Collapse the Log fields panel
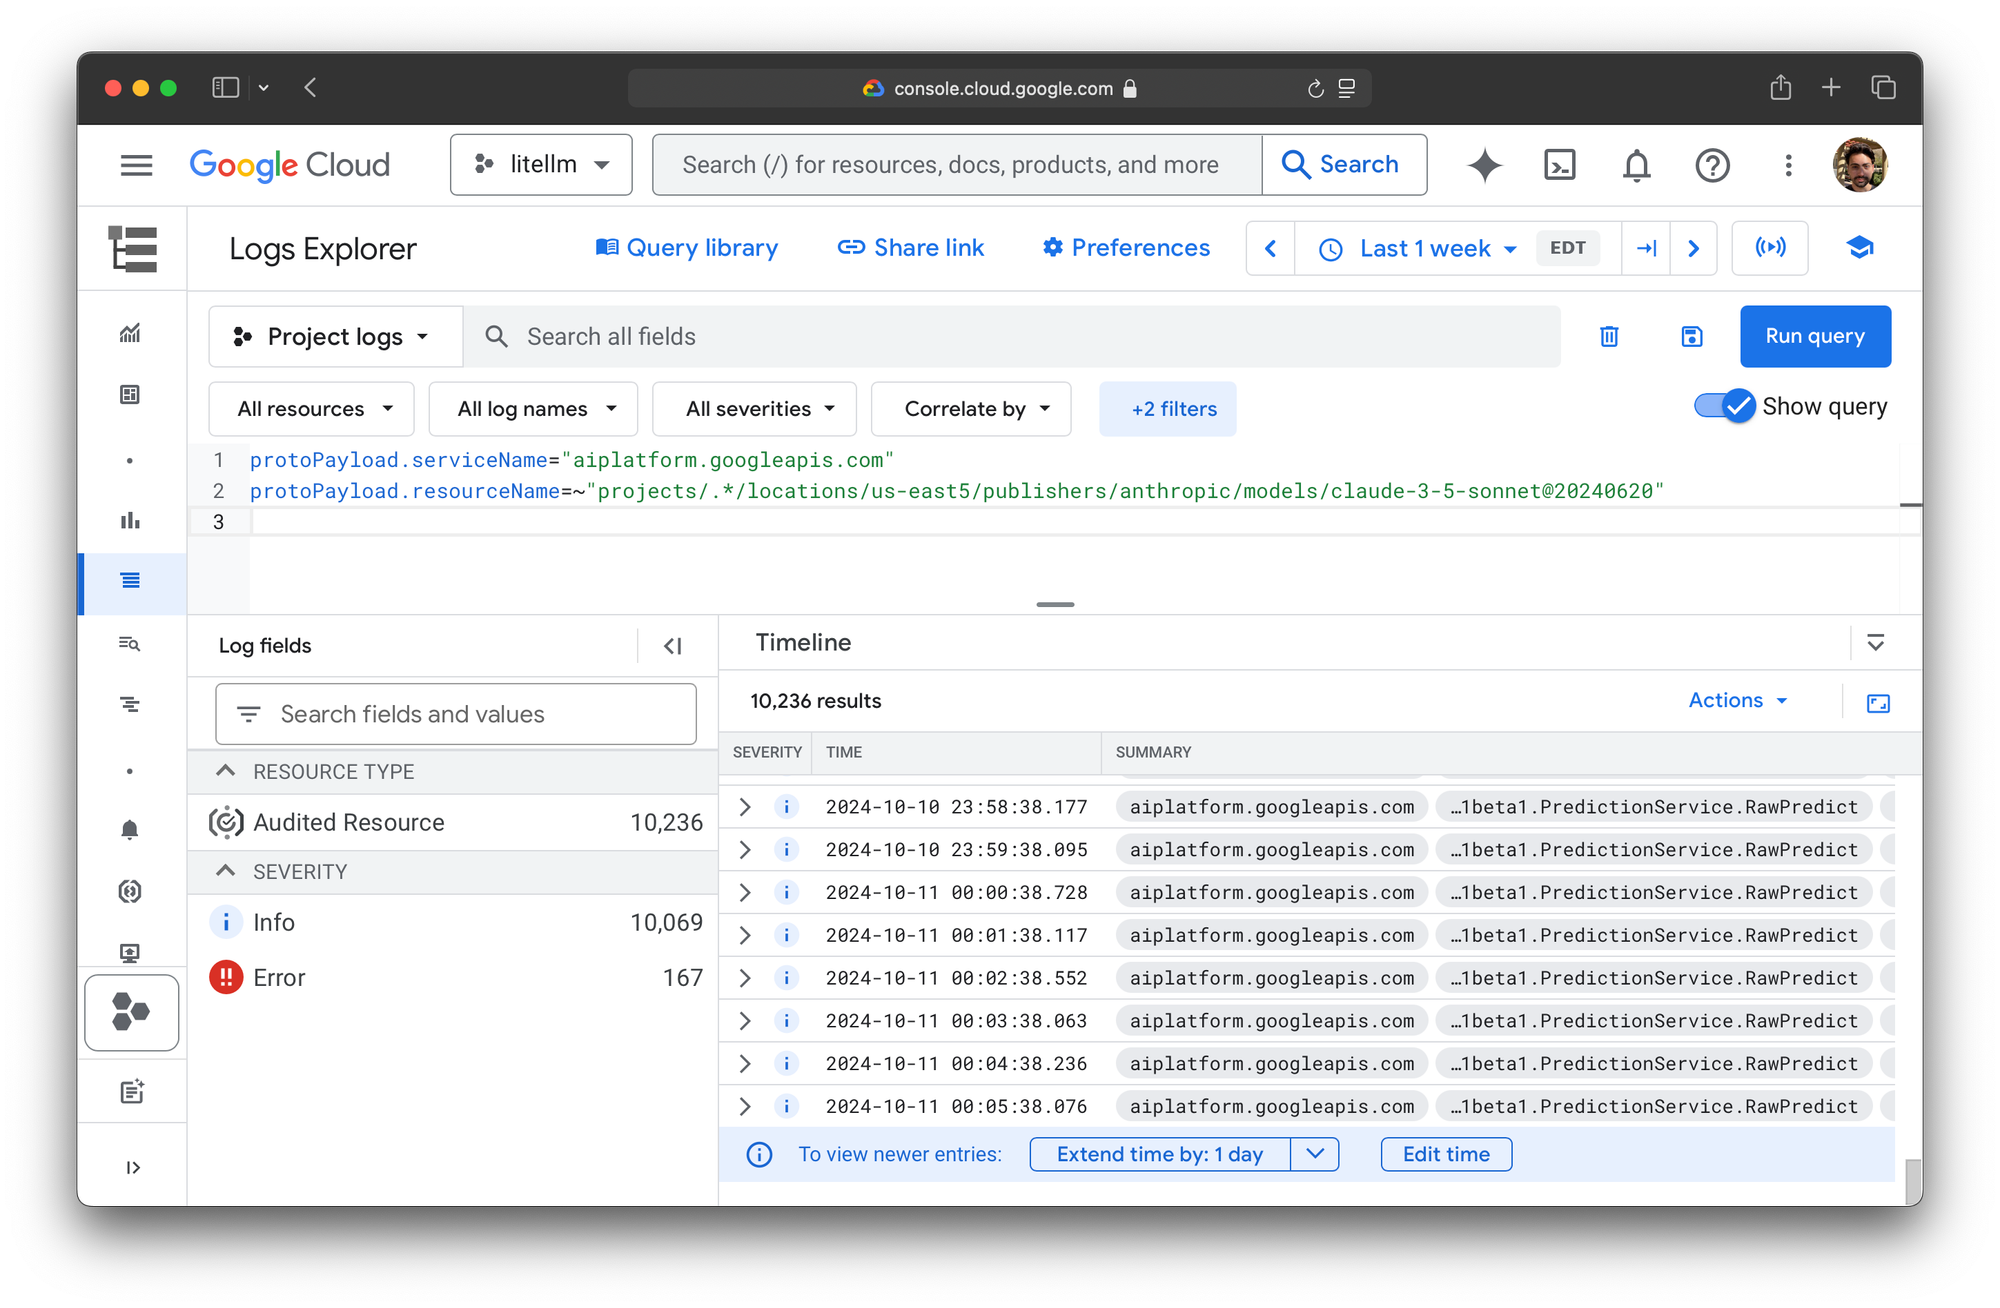The width and height of the screenshot is (2000, 1308). coord(673,646)
